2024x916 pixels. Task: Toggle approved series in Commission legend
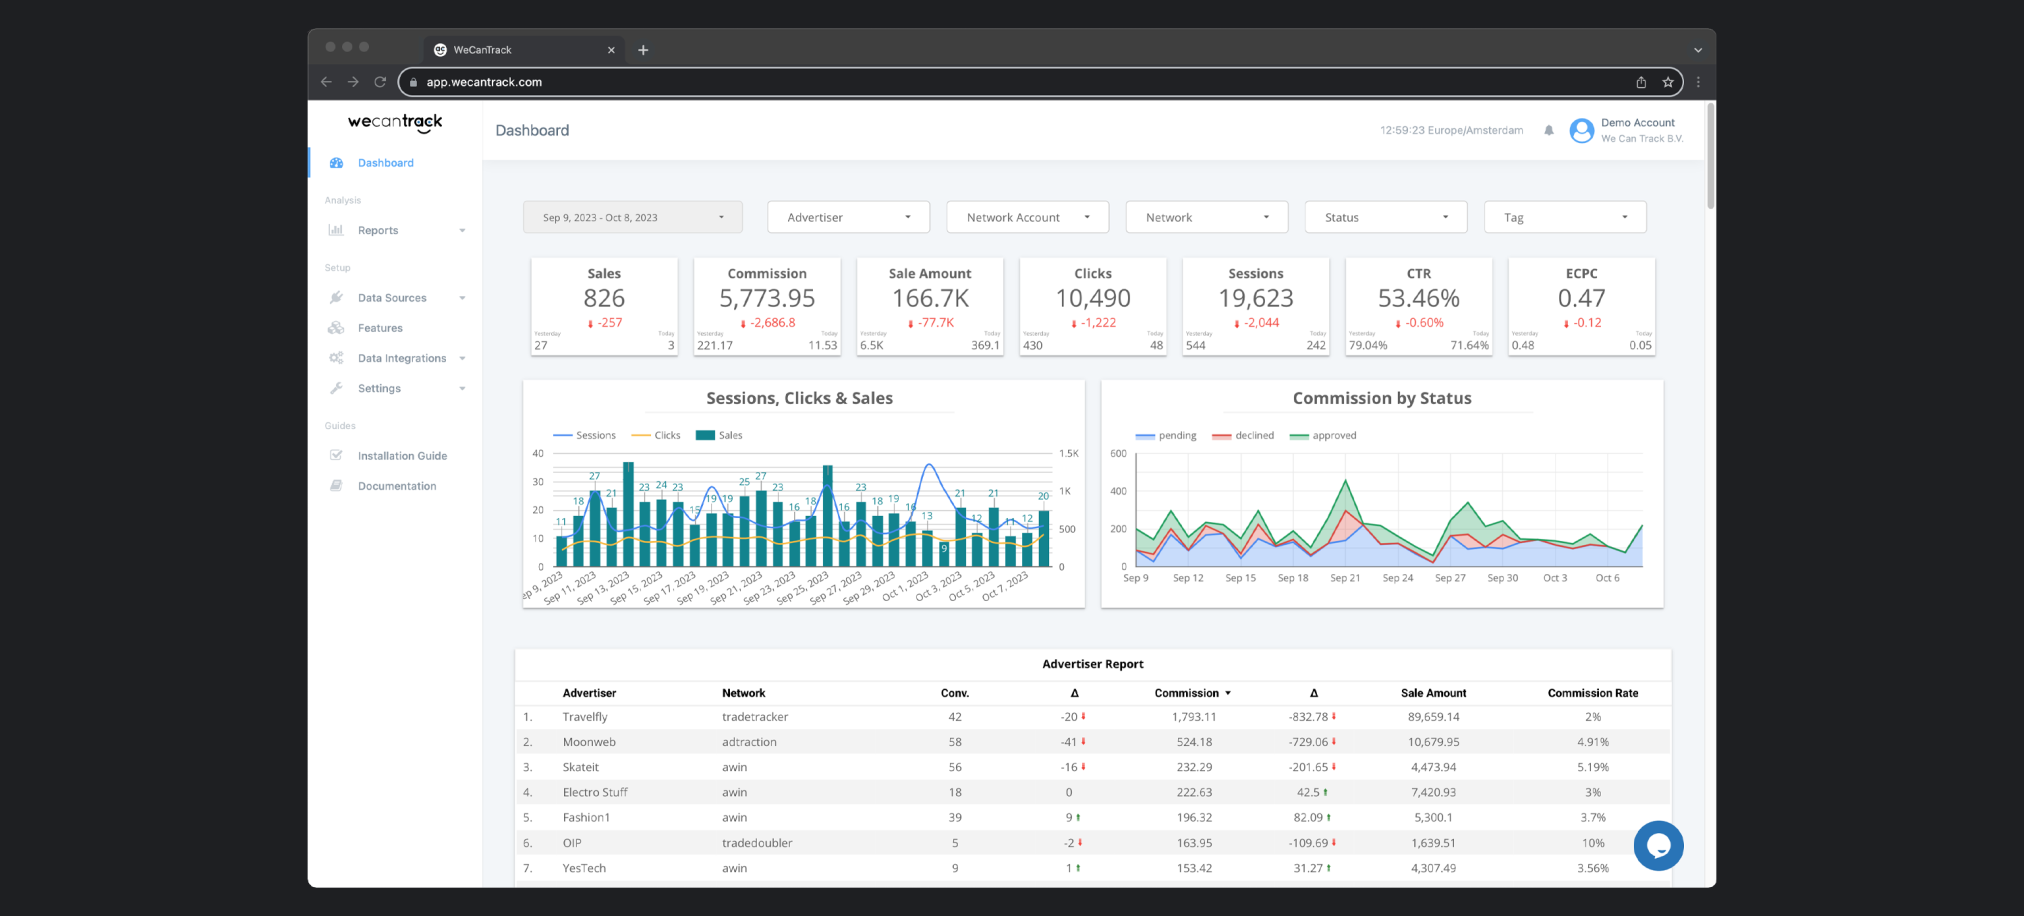[1323, 435]
